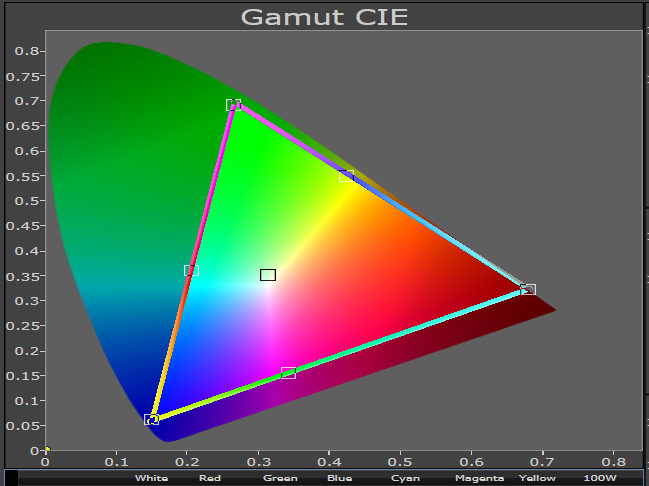Click the yellow secondary target marker
649x486 pixels.
click(346, 176)
